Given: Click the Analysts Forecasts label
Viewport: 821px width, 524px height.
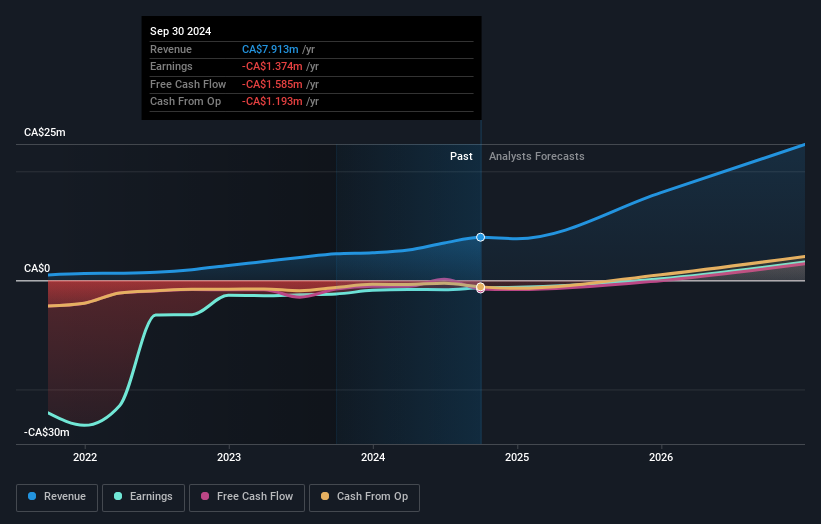Looking at the screenshot, I should click(537, 156).
